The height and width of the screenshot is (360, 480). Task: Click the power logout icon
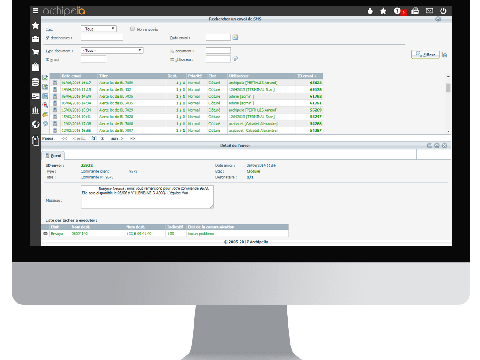click(x=443, y=11)
